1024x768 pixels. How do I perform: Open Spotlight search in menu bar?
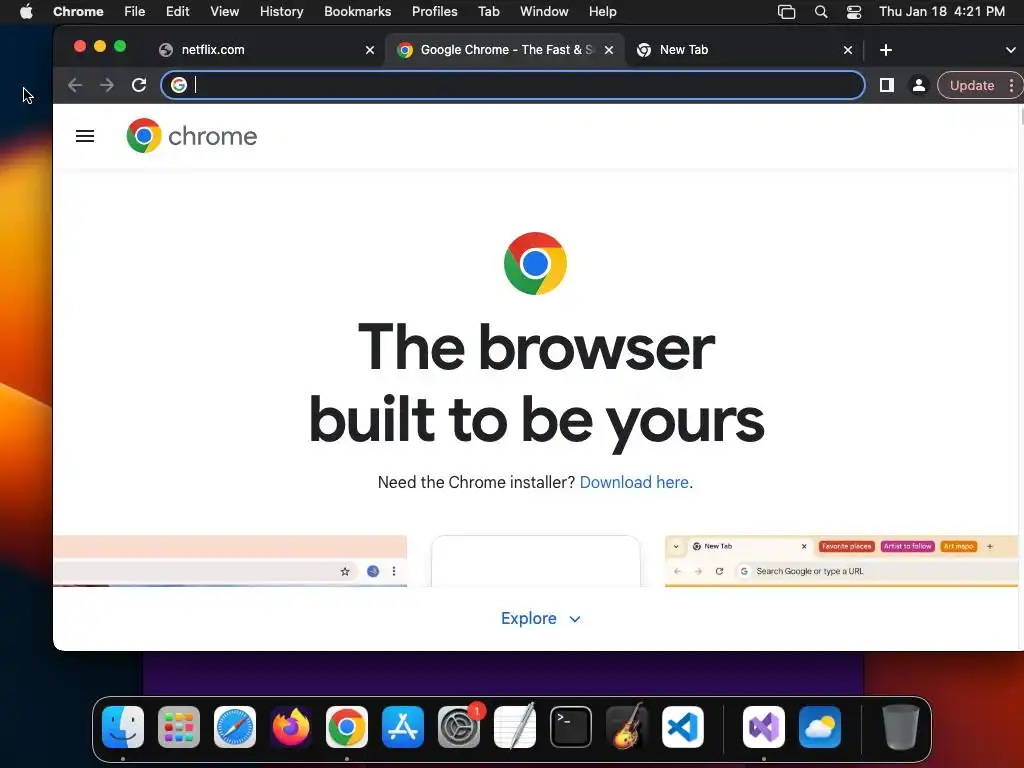pos(821,12)
